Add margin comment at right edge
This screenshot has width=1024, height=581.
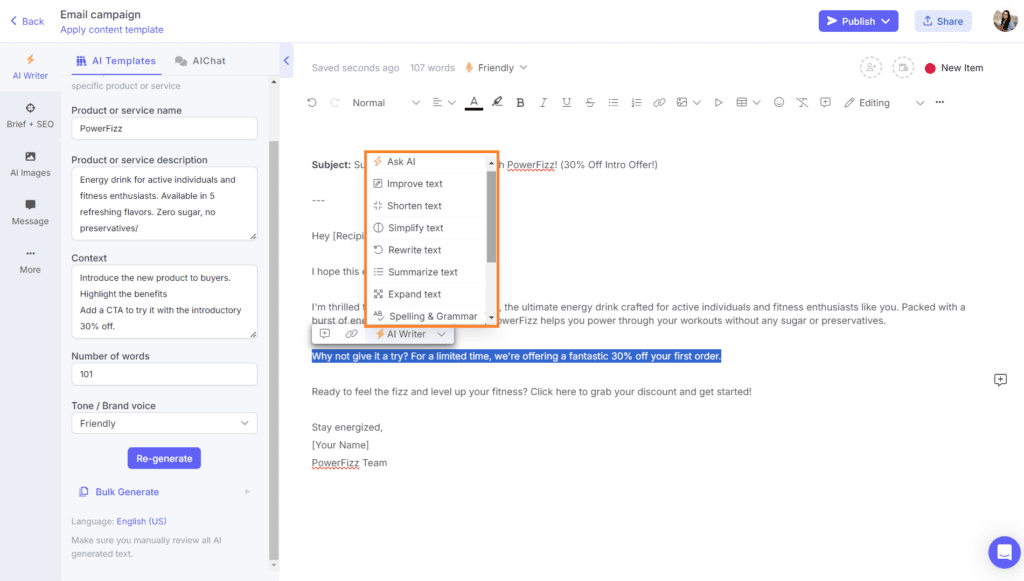coord(1000,379)
